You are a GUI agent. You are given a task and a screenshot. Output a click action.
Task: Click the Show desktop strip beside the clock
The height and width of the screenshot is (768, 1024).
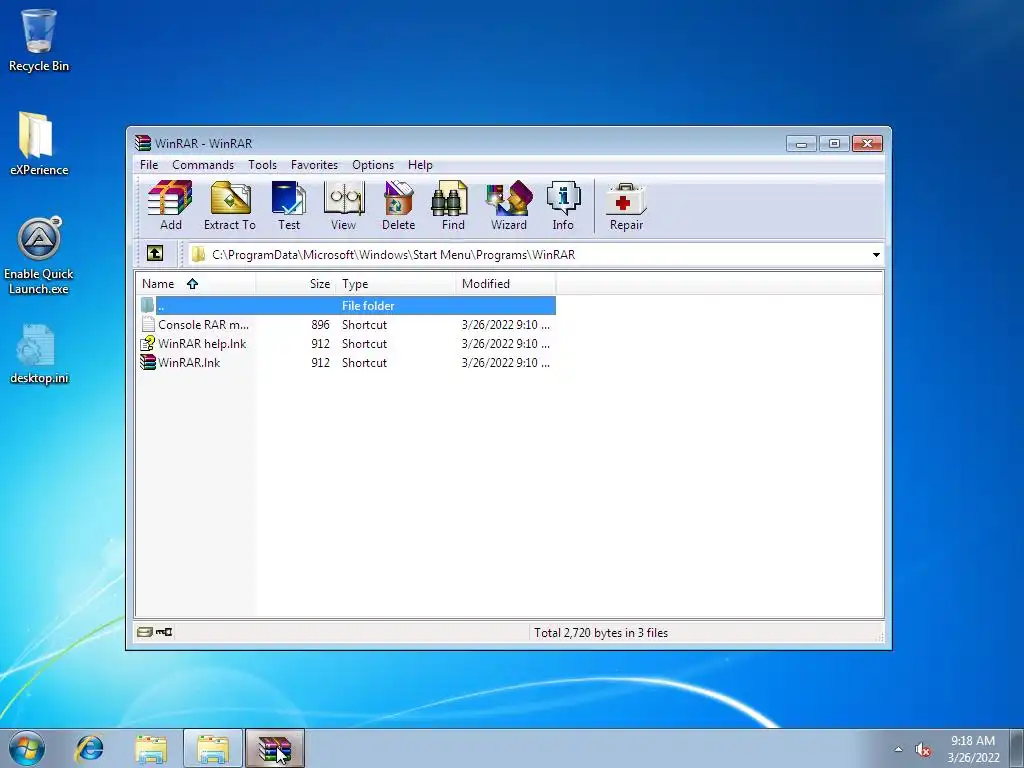point(1016,748)
